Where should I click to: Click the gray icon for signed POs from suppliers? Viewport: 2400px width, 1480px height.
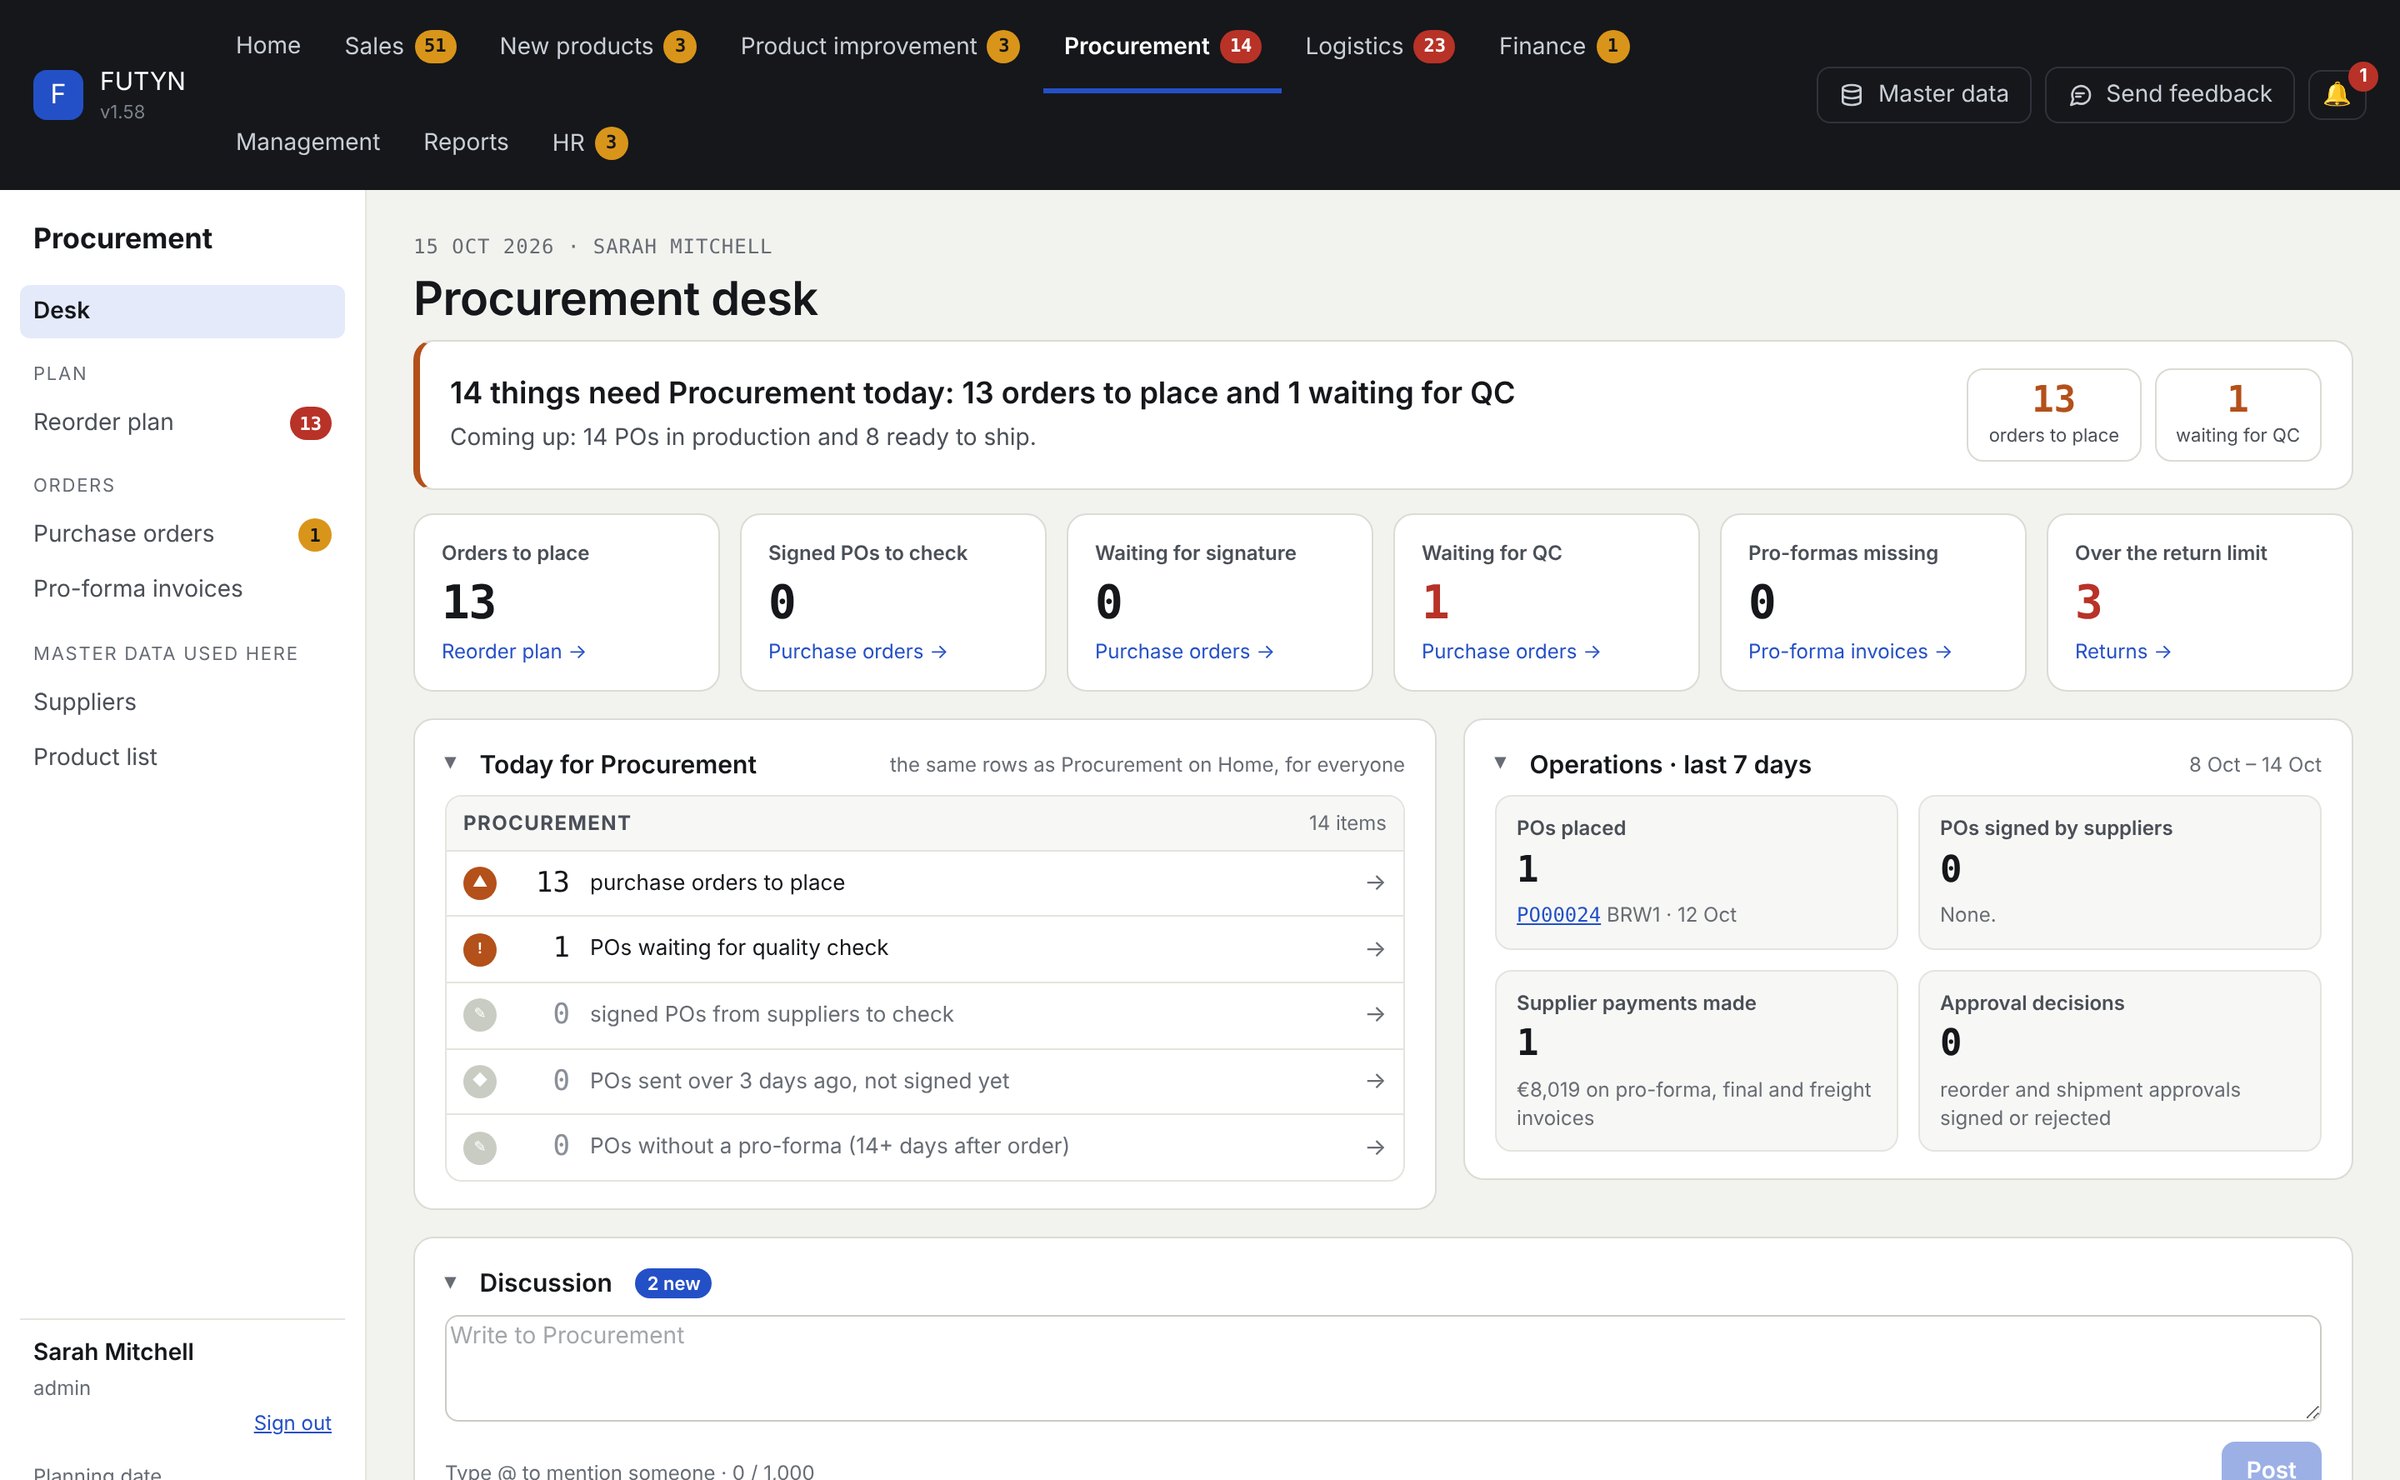point(480,1014)
